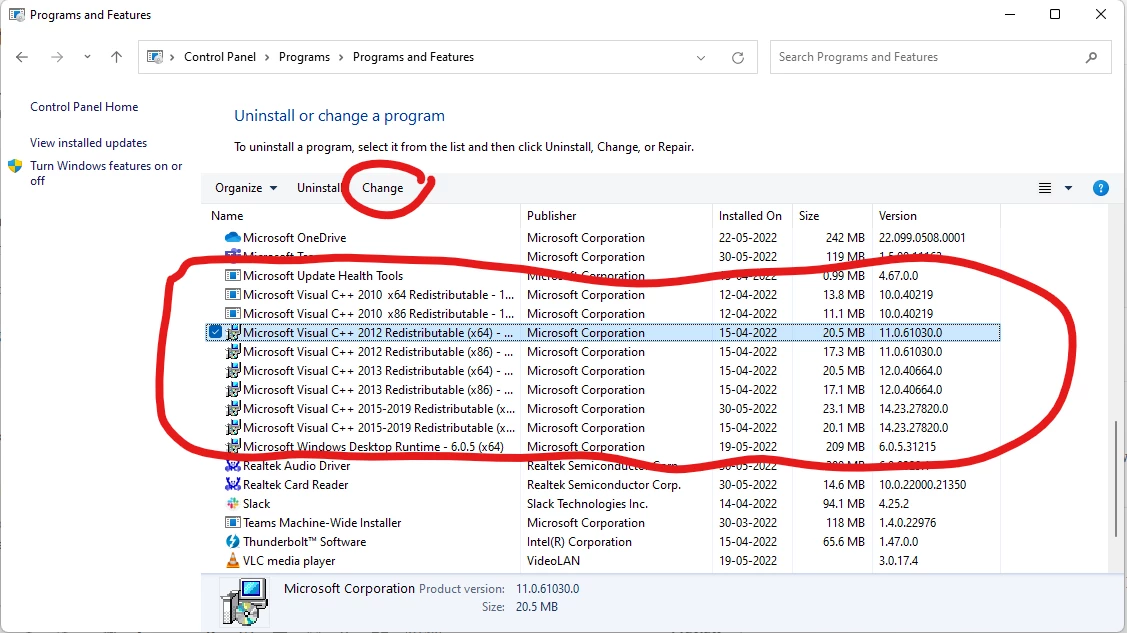
Task: Click Programs in the breadcrumb path
Action: [x=304, y=57]
